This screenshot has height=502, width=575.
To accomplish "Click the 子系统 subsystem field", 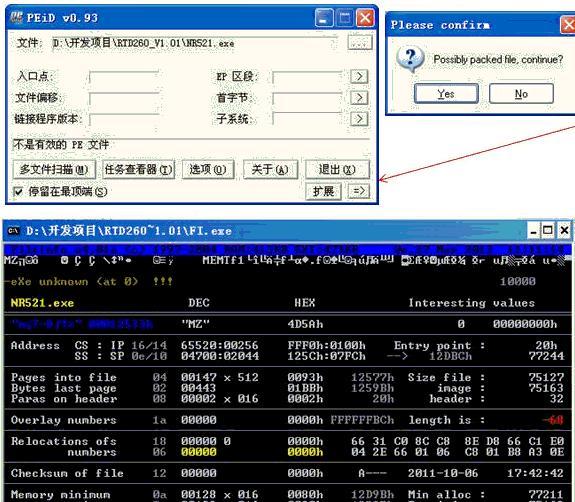I will [x=307, y=119].
